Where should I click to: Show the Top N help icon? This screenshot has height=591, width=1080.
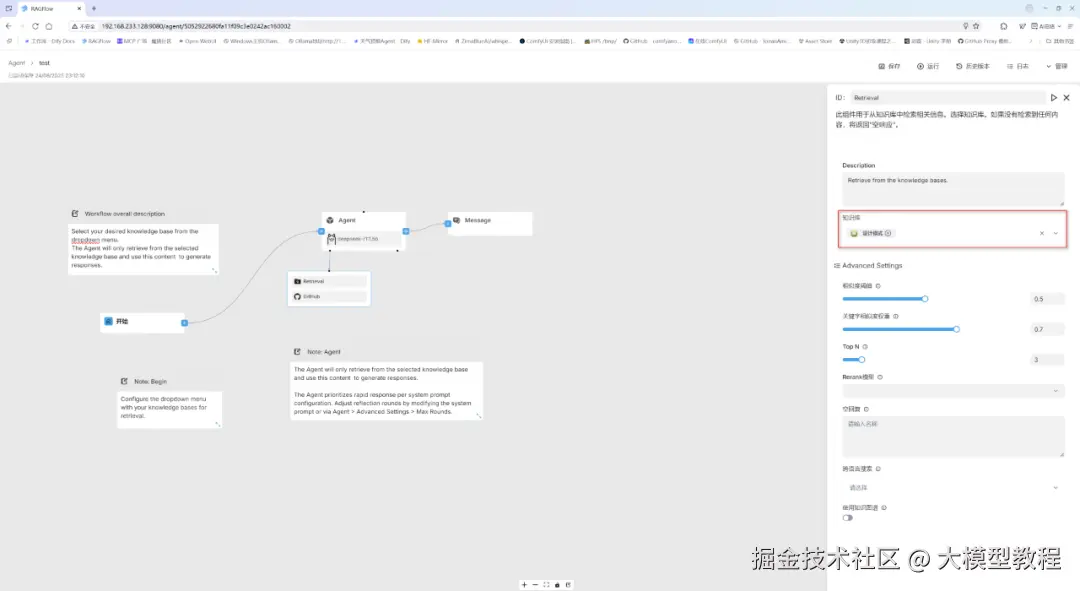point(865,346)
